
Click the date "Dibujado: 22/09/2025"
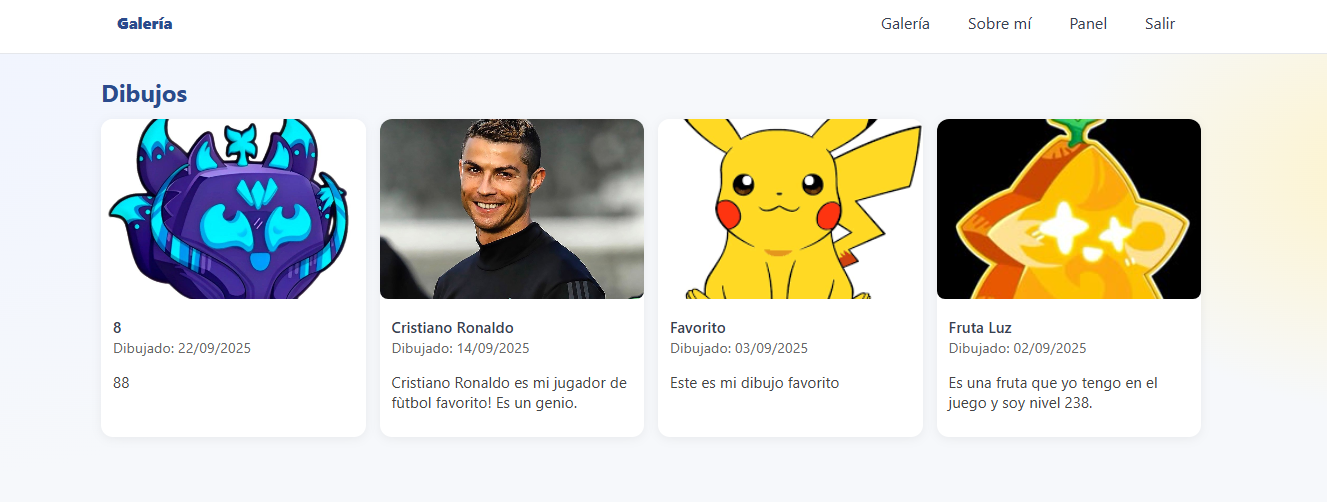182,349
